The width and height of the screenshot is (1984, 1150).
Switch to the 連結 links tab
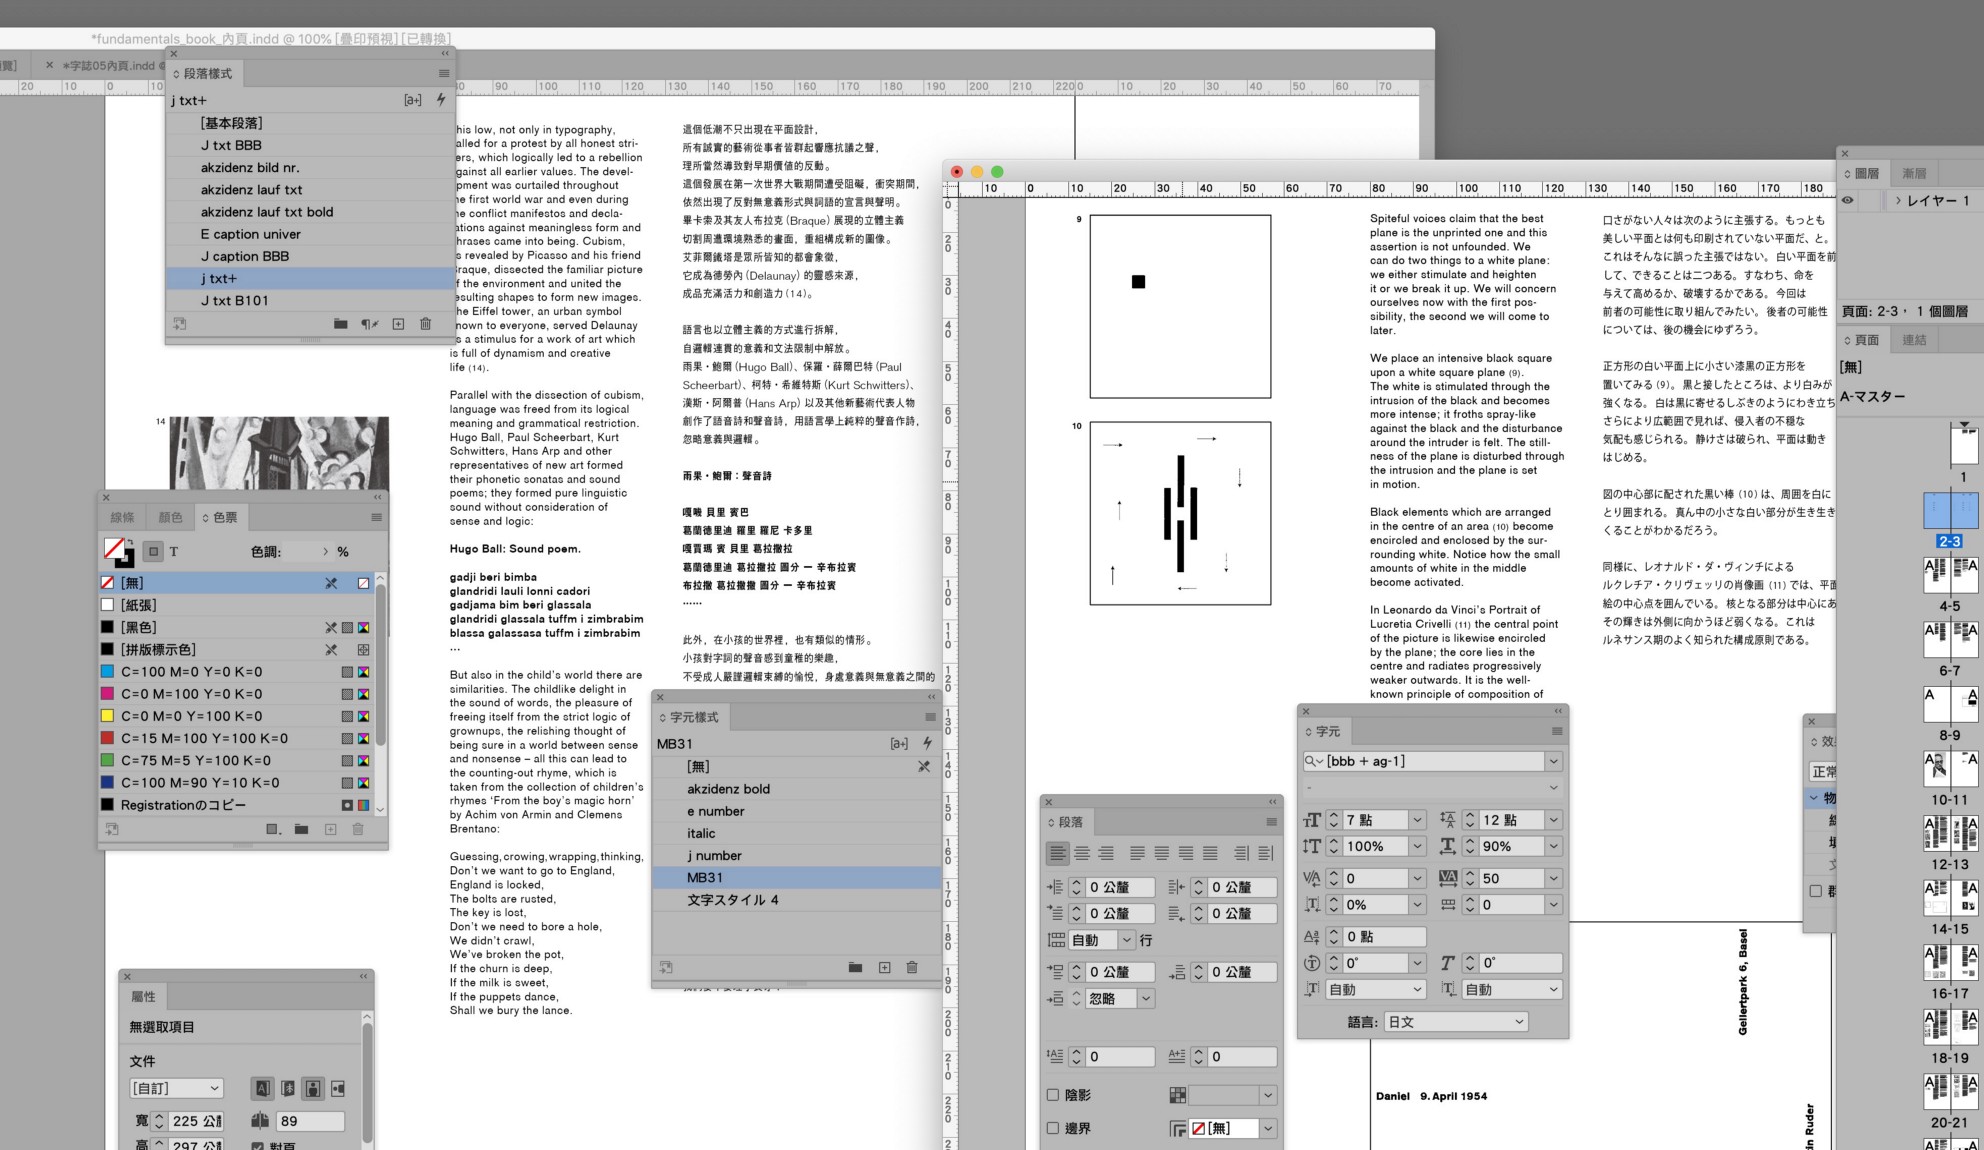pyautogui.click(x=1914, y=340)
